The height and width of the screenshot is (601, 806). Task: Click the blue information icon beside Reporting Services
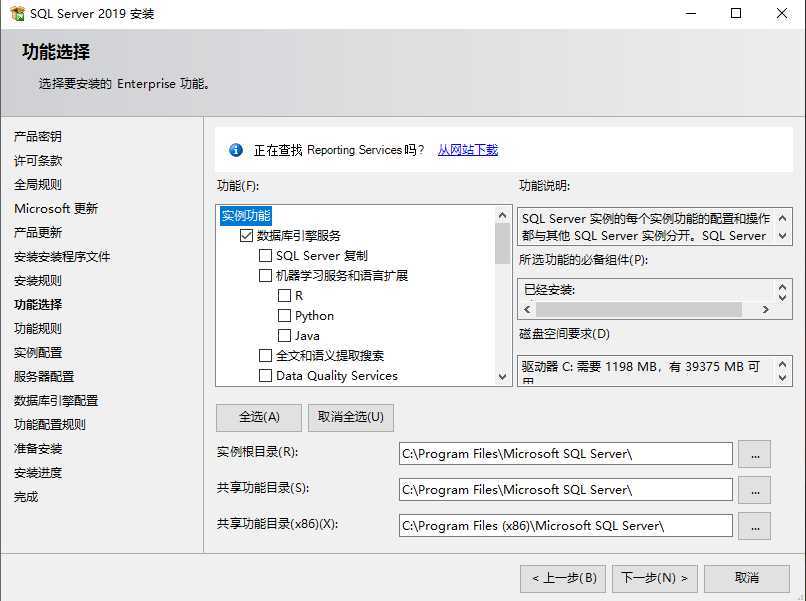click(x=236, y=150)
